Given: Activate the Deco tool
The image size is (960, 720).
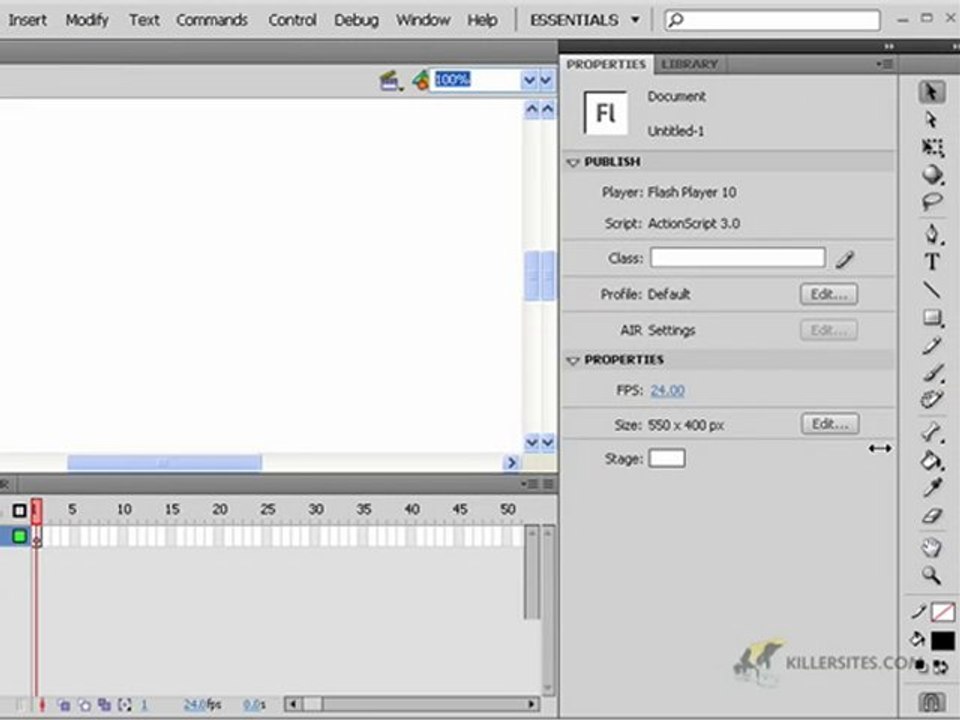Looking at the screenshot, I should pos(932,400).
